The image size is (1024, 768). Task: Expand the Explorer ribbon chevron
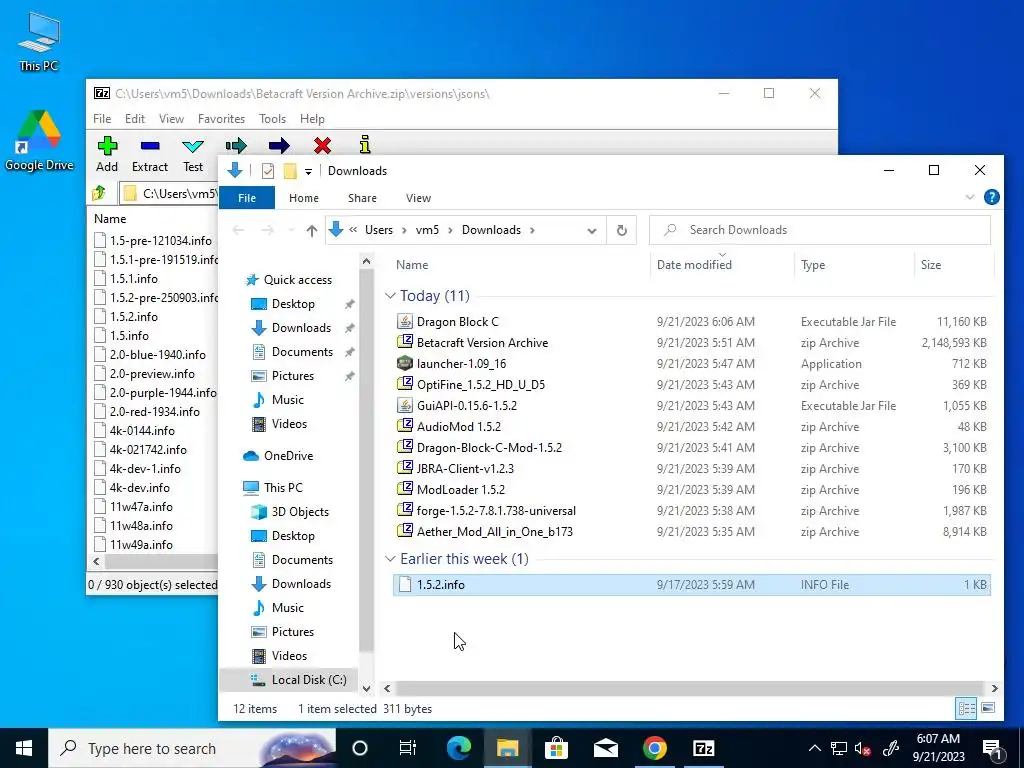[970, 197]
